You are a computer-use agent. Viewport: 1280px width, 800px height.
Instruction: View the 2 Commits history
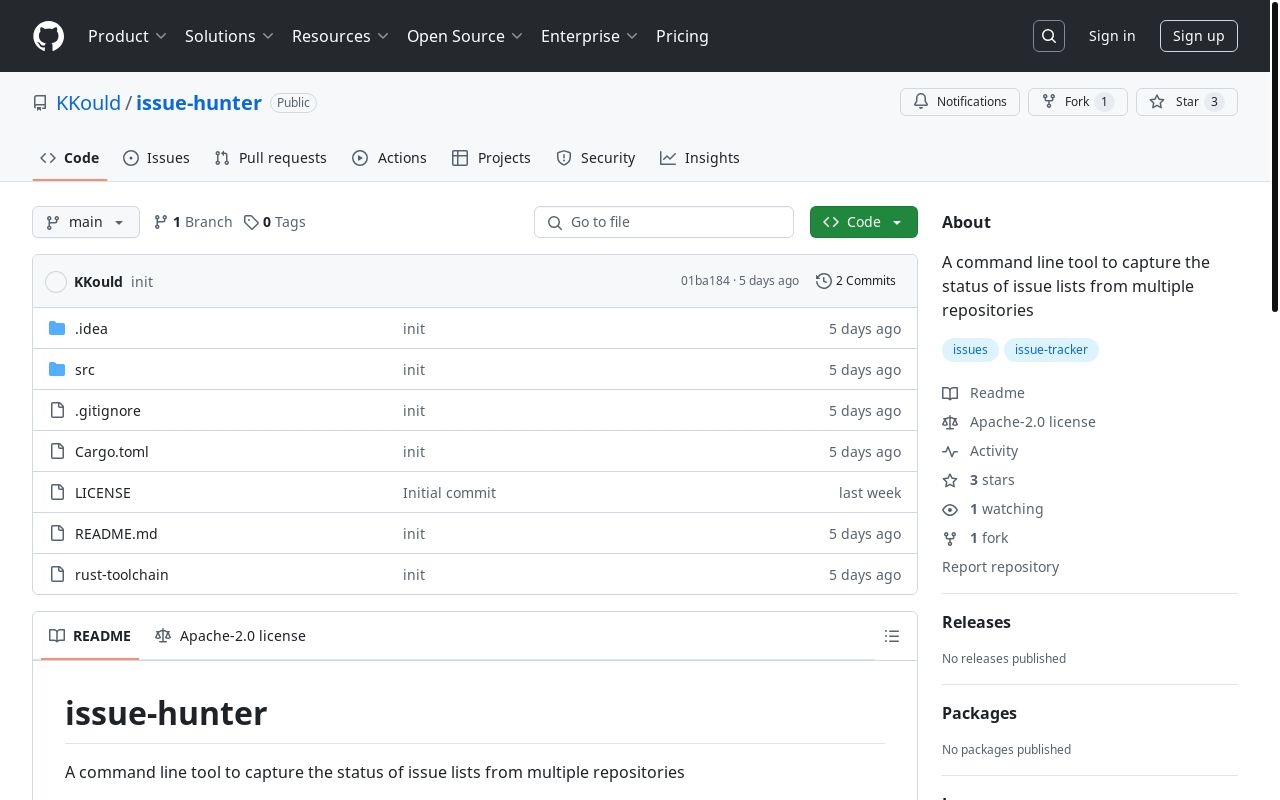pyautogui.click(x=856, y=281)
